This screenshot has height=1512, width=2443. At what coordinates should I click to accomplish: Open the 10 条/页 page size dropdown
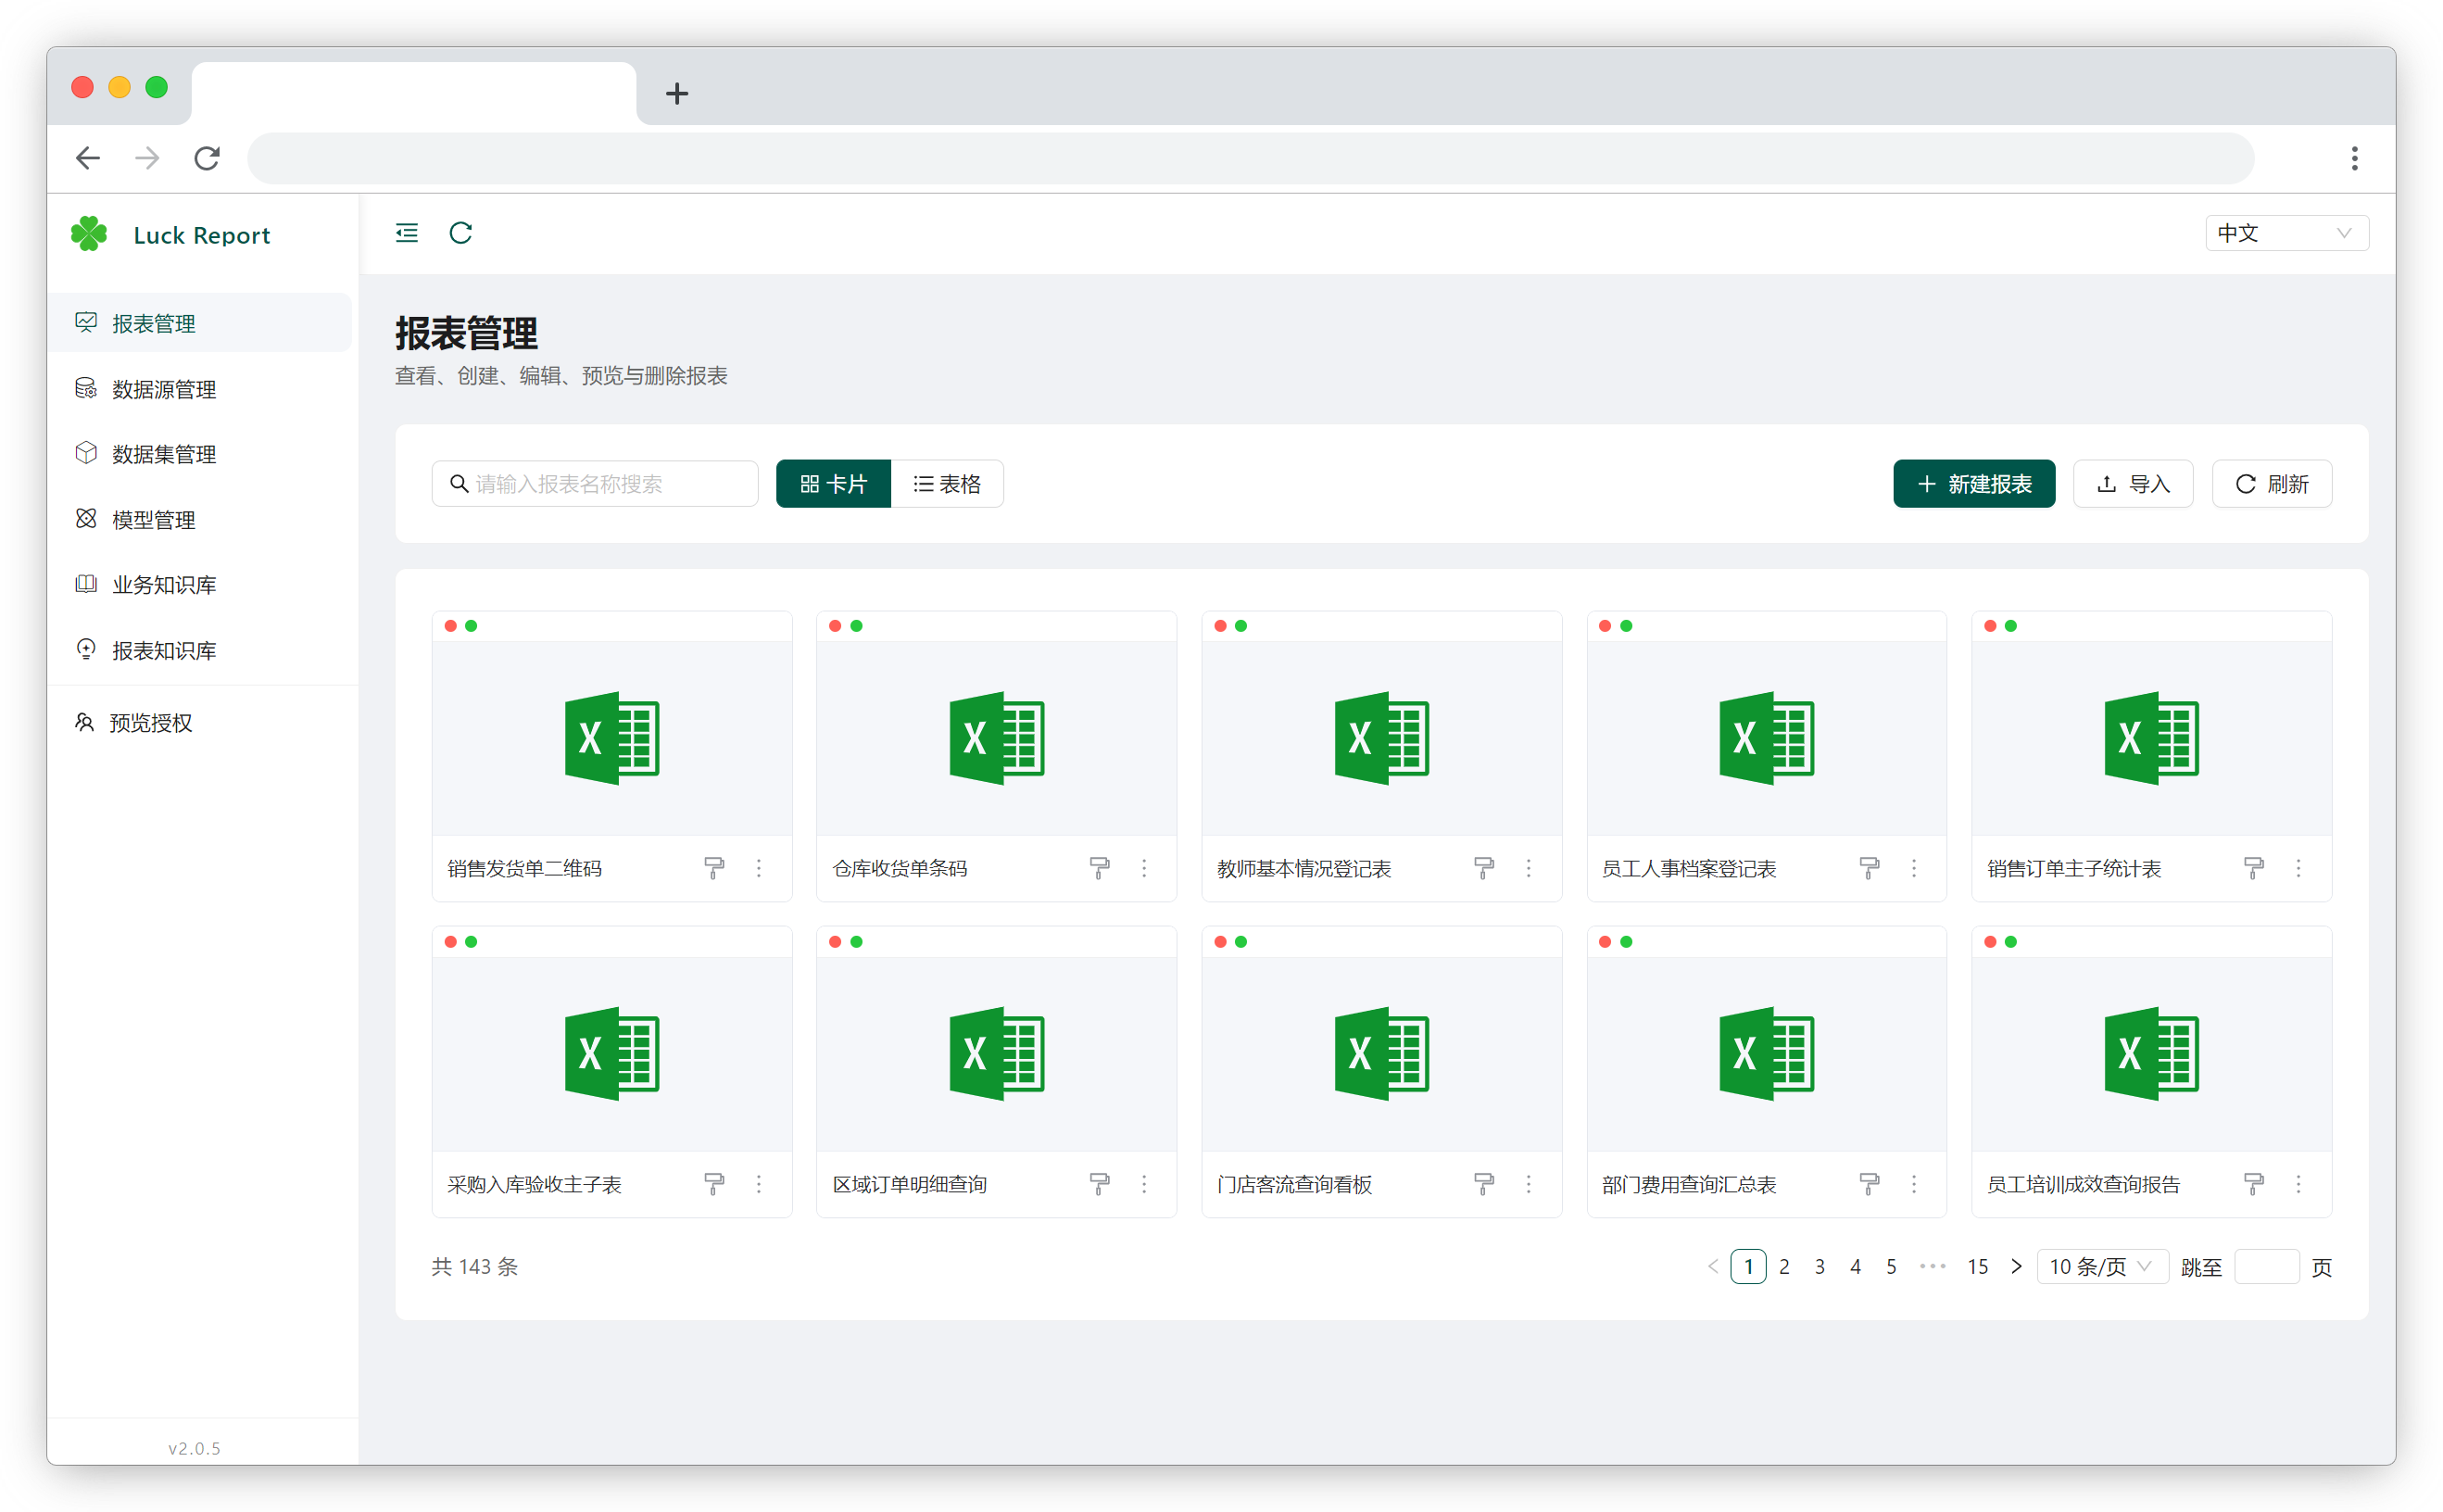tap(2101, 1267)
